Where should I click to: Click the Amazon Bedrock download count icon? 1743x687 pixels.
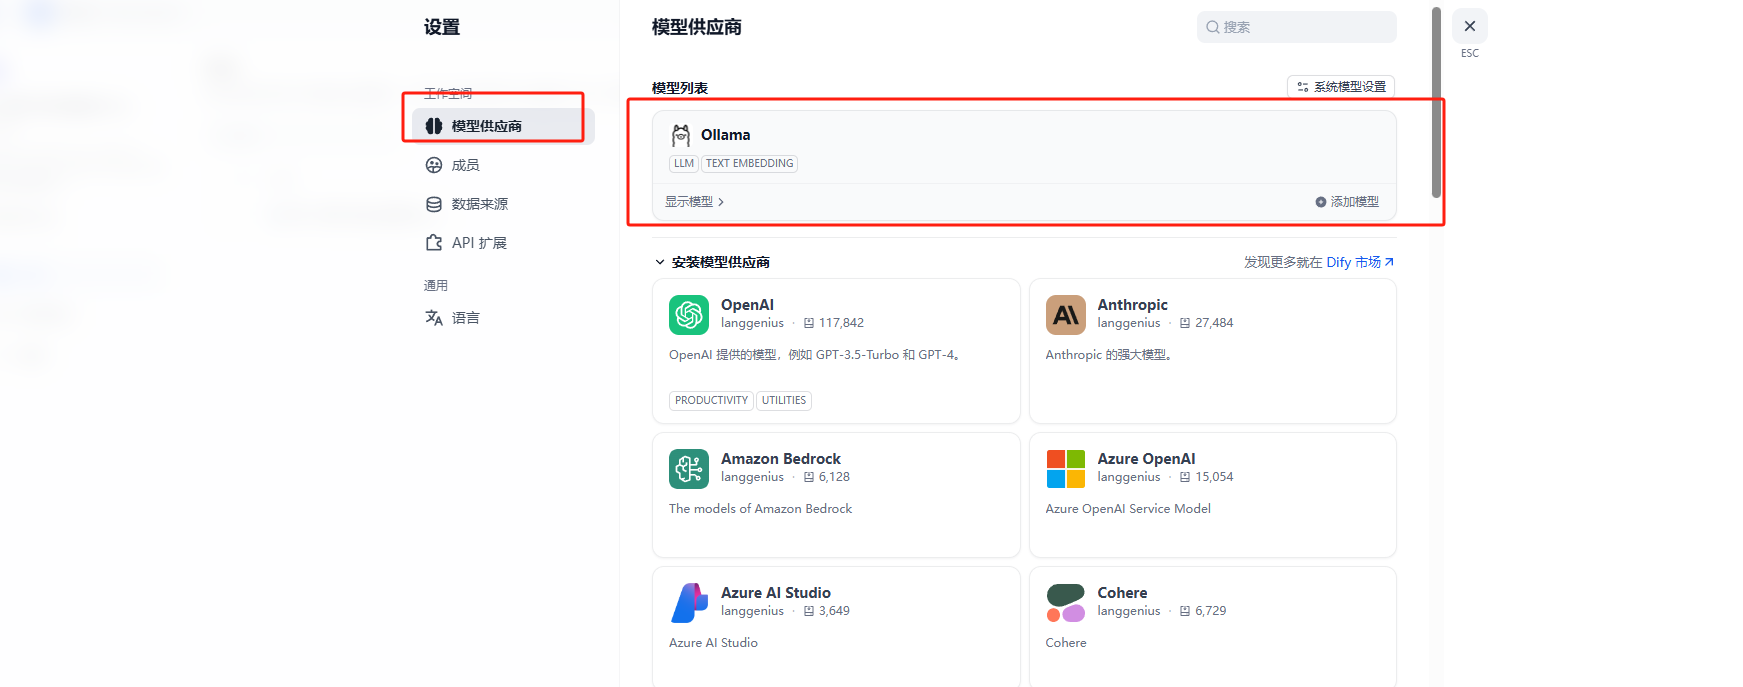(x=809, y=477)
